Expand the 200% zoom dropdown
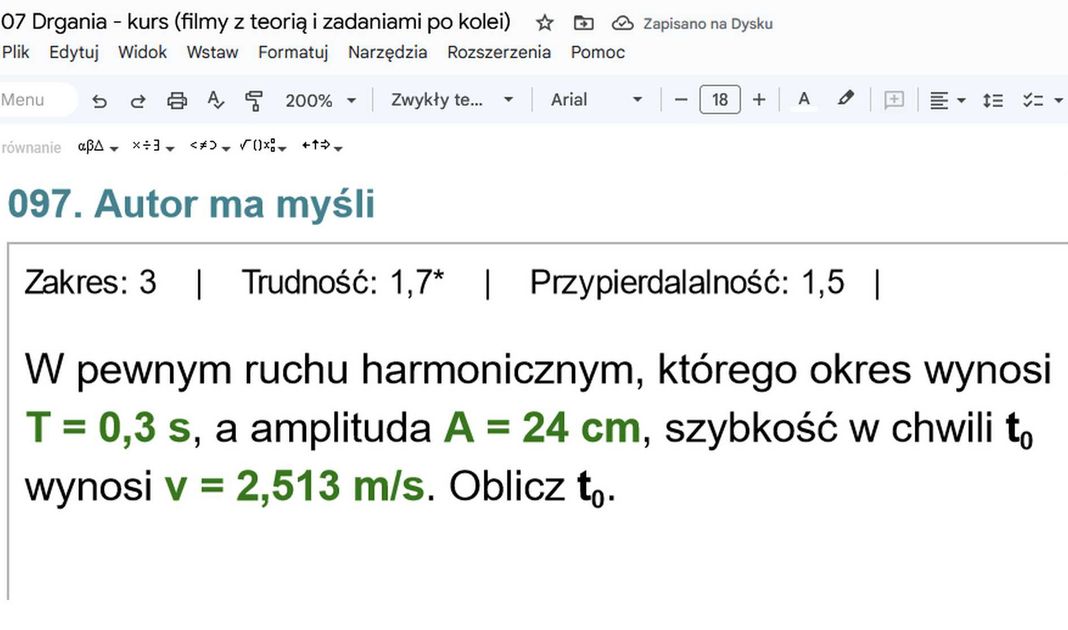Viewport: 1068px width, 630px height. tap(320, 100)
